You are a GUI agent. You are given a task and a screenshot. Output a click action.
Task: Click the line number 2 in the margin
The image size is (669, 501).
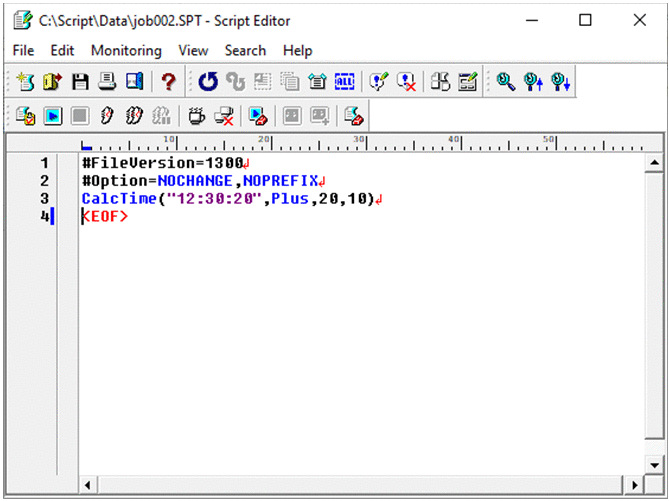[x=44, y=181]
